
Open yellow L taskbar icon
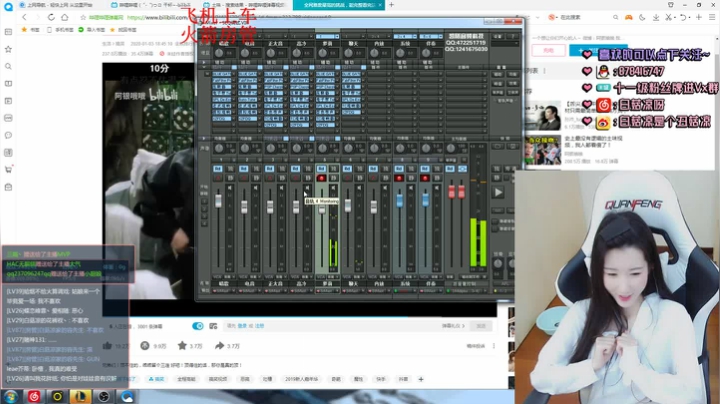point(80,396)
